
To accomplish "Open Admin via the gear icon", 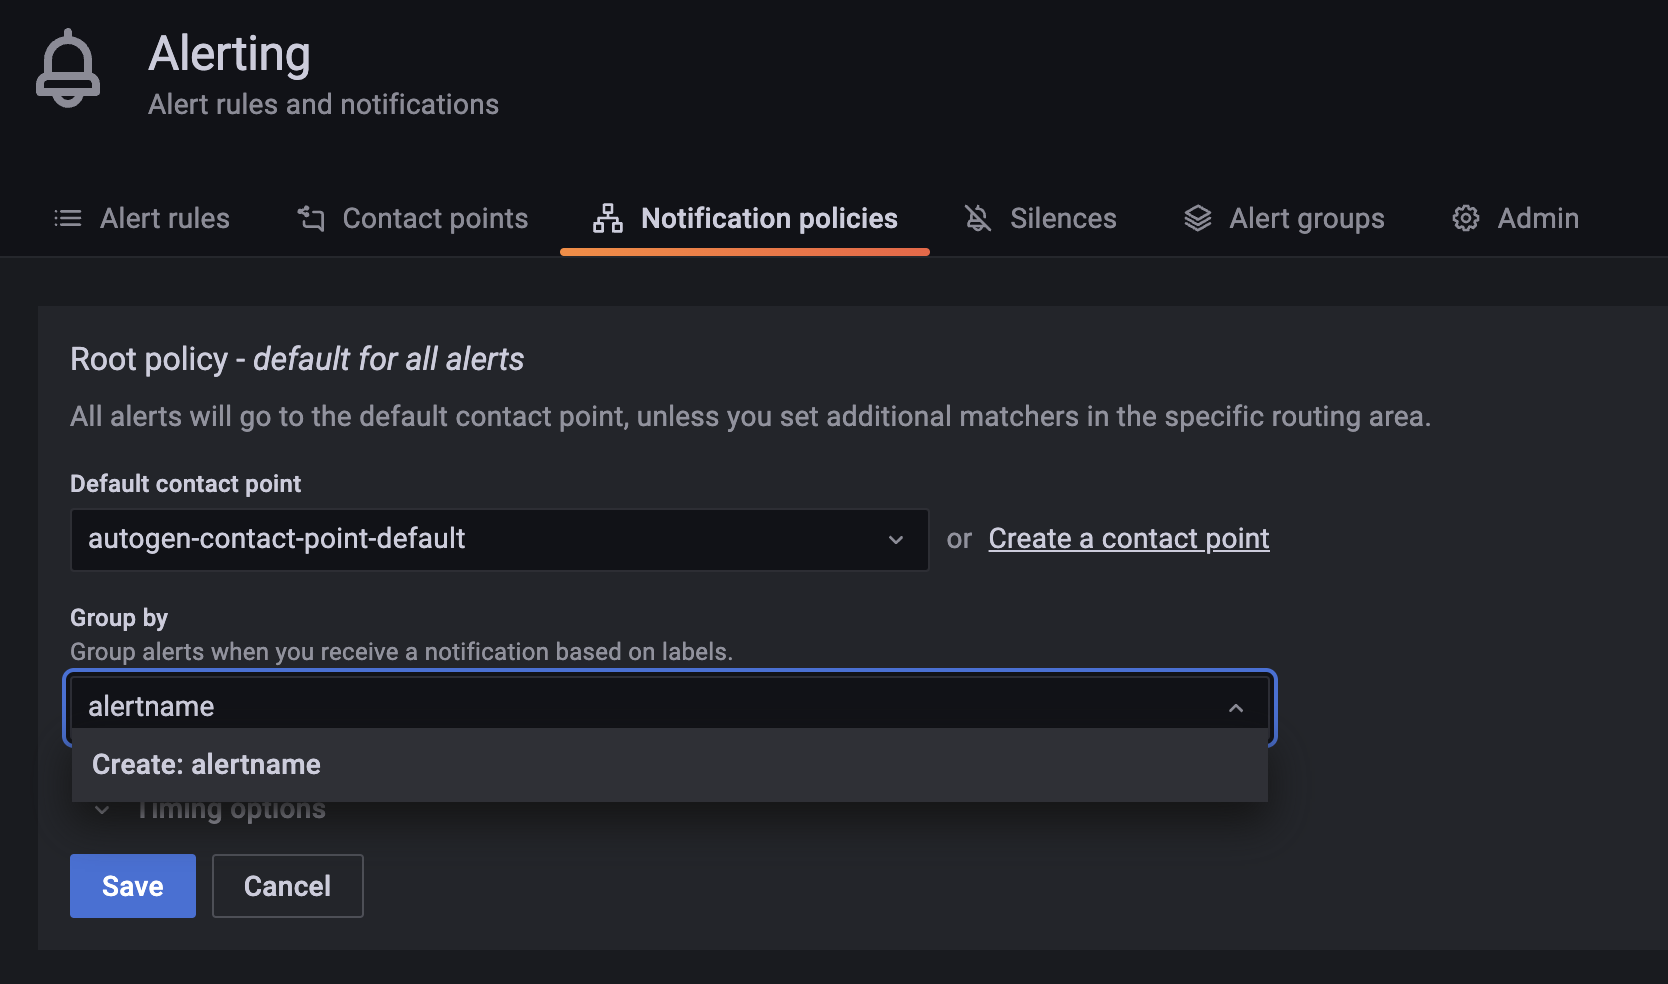I will click(x=1464, y=218).
